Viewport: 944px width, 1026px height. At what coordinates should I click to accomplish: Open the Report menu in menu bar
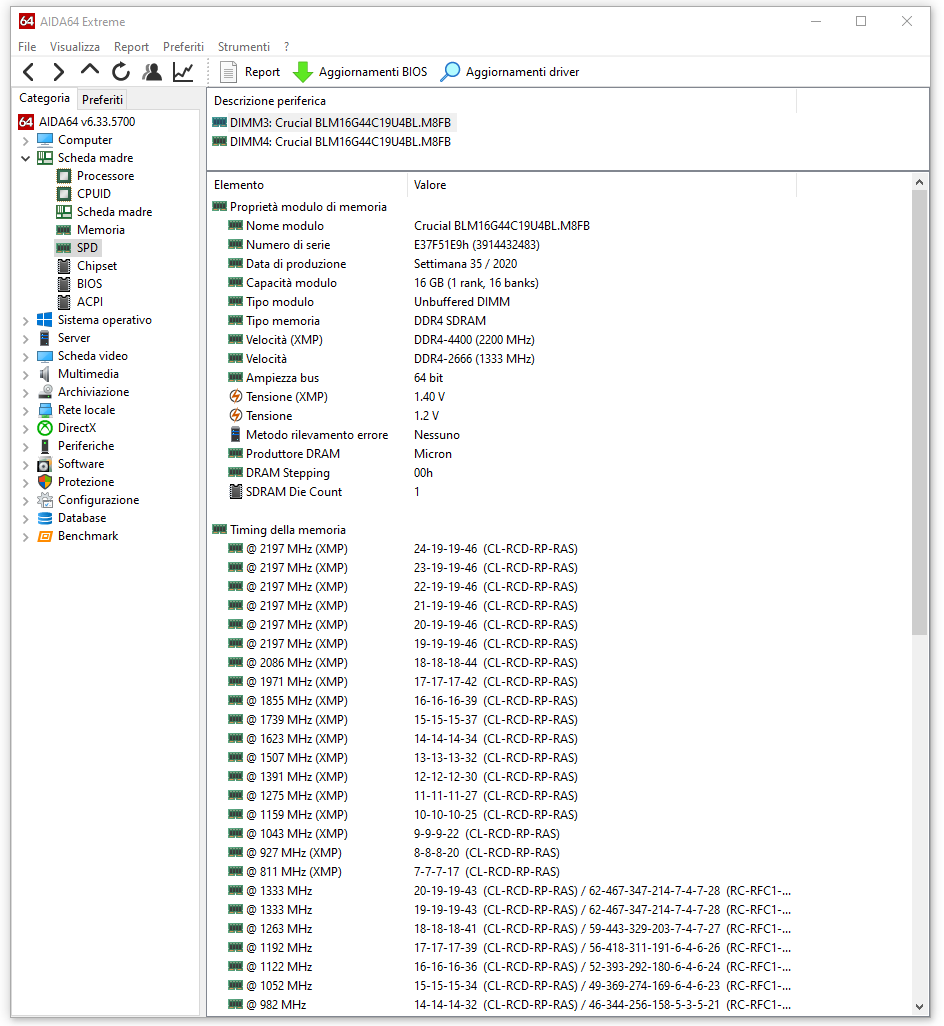coord(131,47)
